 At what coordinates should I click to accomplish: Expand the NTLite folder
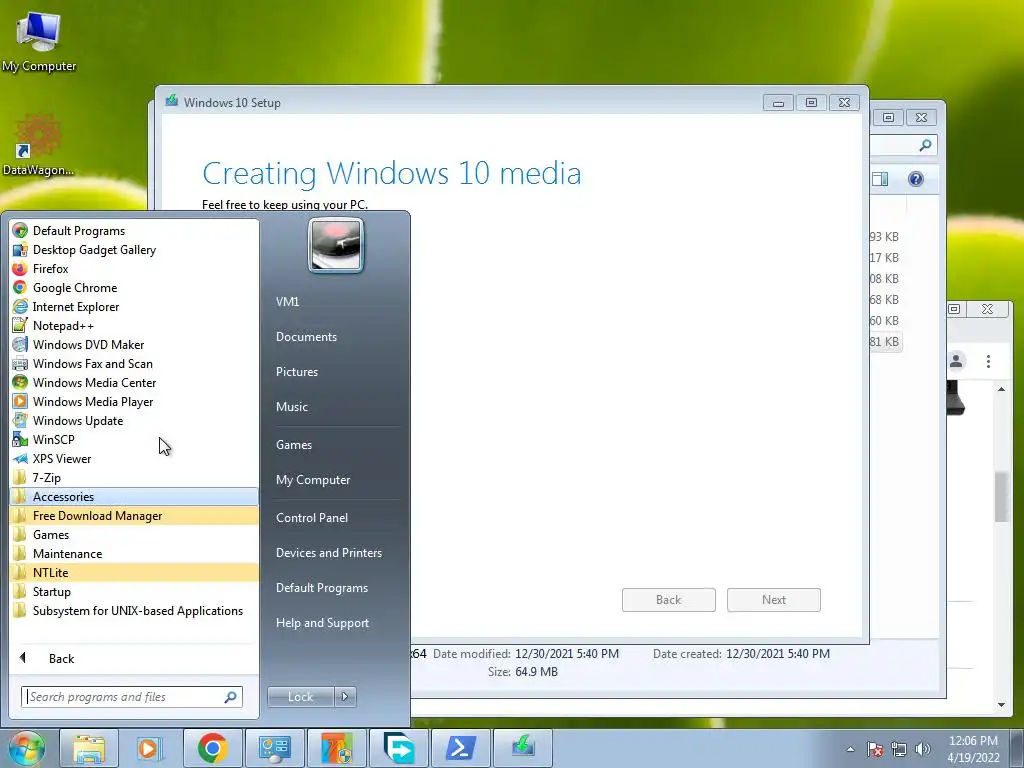pyautogui.click(x=135, y=572)
